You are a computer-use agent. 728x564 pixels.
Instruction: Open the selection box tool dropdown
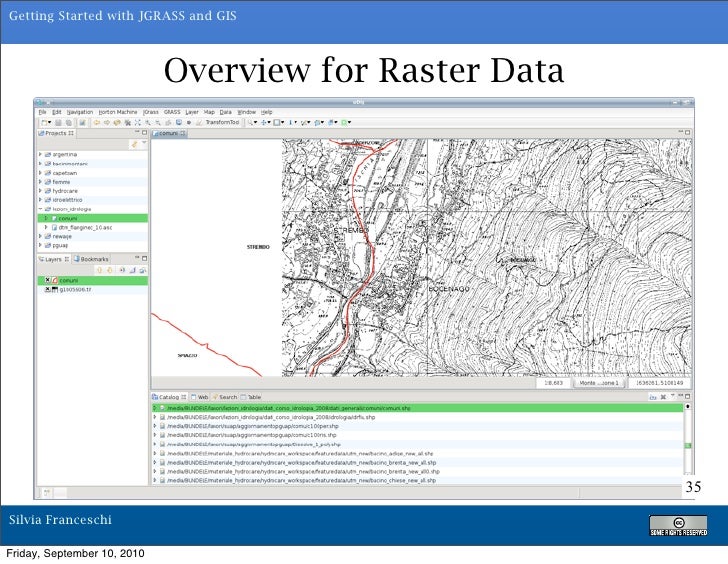coord(282,123)
